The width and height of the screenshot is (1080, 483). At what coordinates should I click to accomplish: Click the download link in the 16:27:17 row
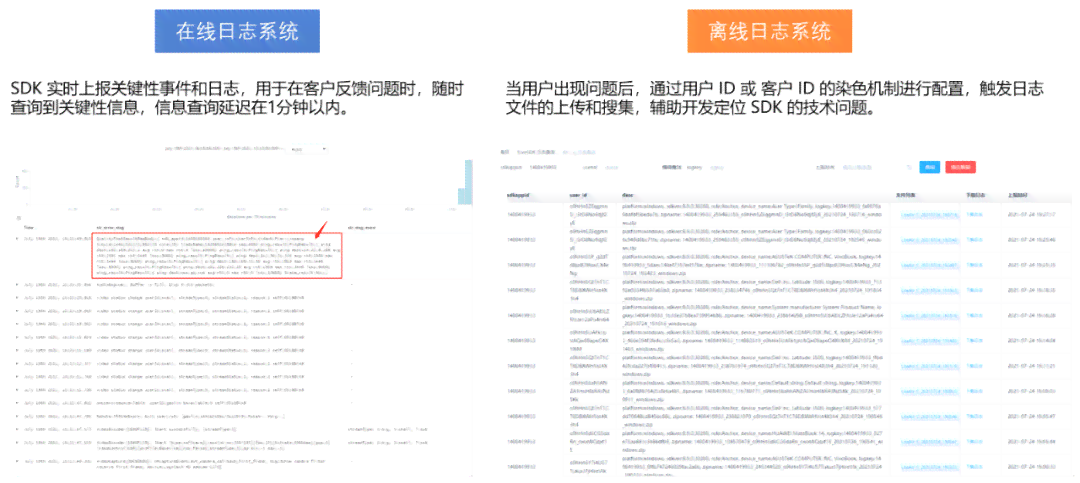pos(974,214)
